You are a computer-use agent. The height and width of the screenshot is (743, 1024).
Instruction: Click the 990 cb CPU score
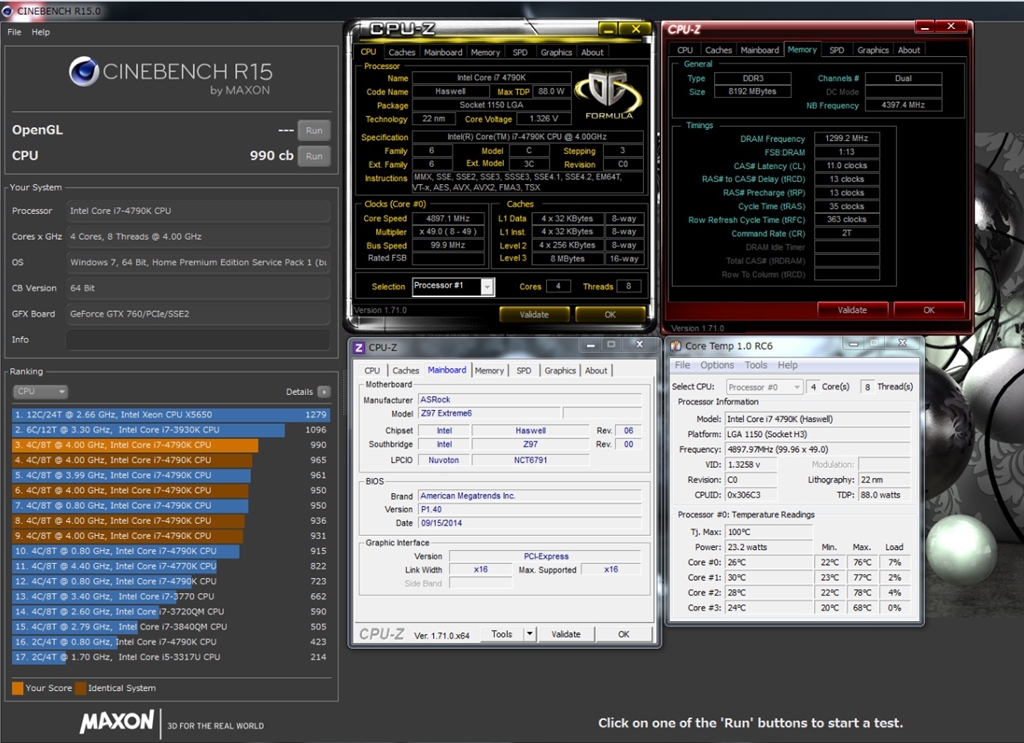[x=271, y=155]
